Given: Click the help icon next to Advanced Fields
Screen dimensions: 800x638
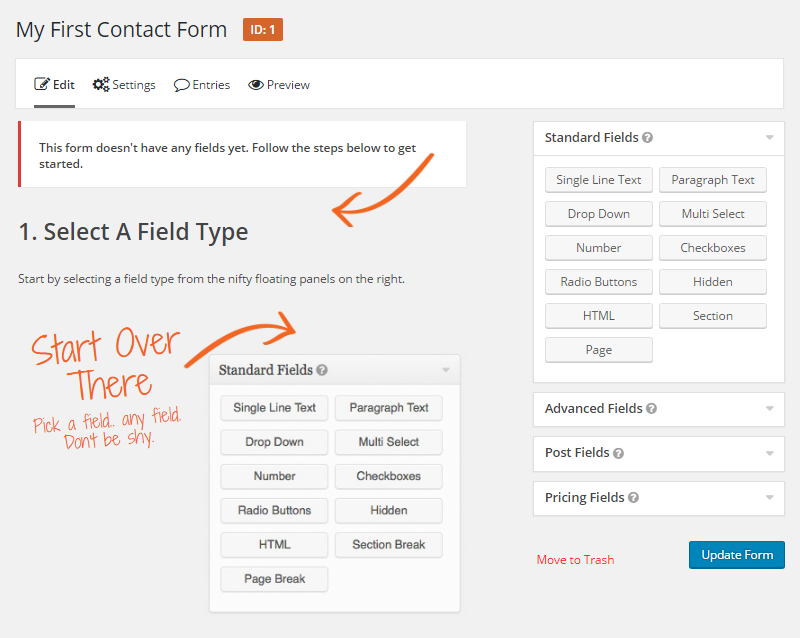Looking at the screenshot, I should coord(651,409).
